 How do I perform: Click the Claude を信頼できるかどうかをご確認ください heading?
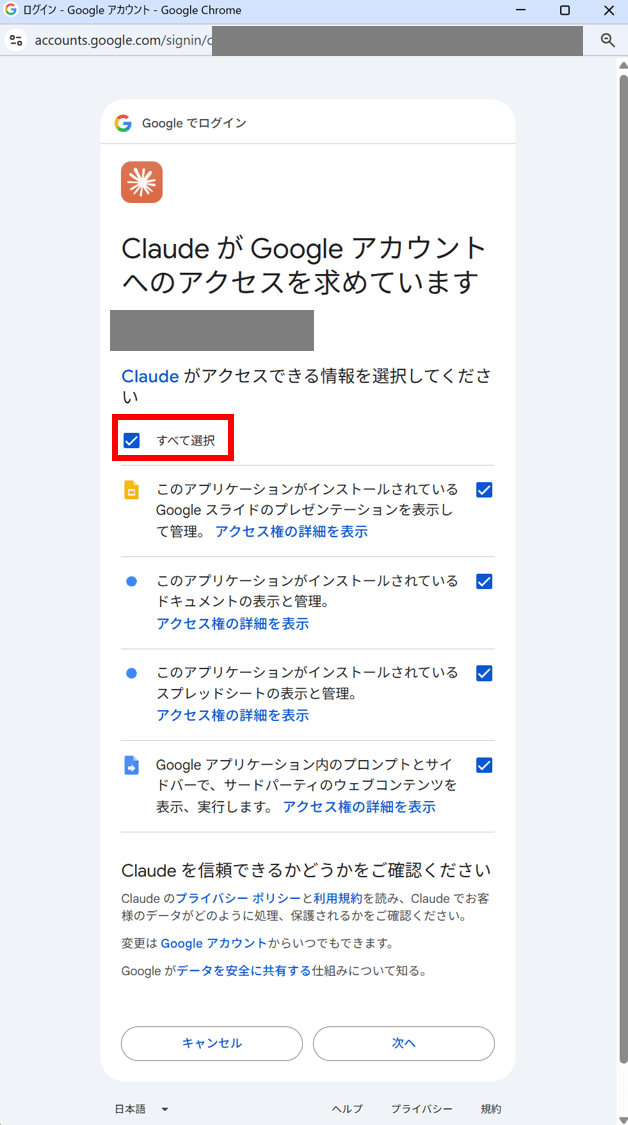coord(306,870)
